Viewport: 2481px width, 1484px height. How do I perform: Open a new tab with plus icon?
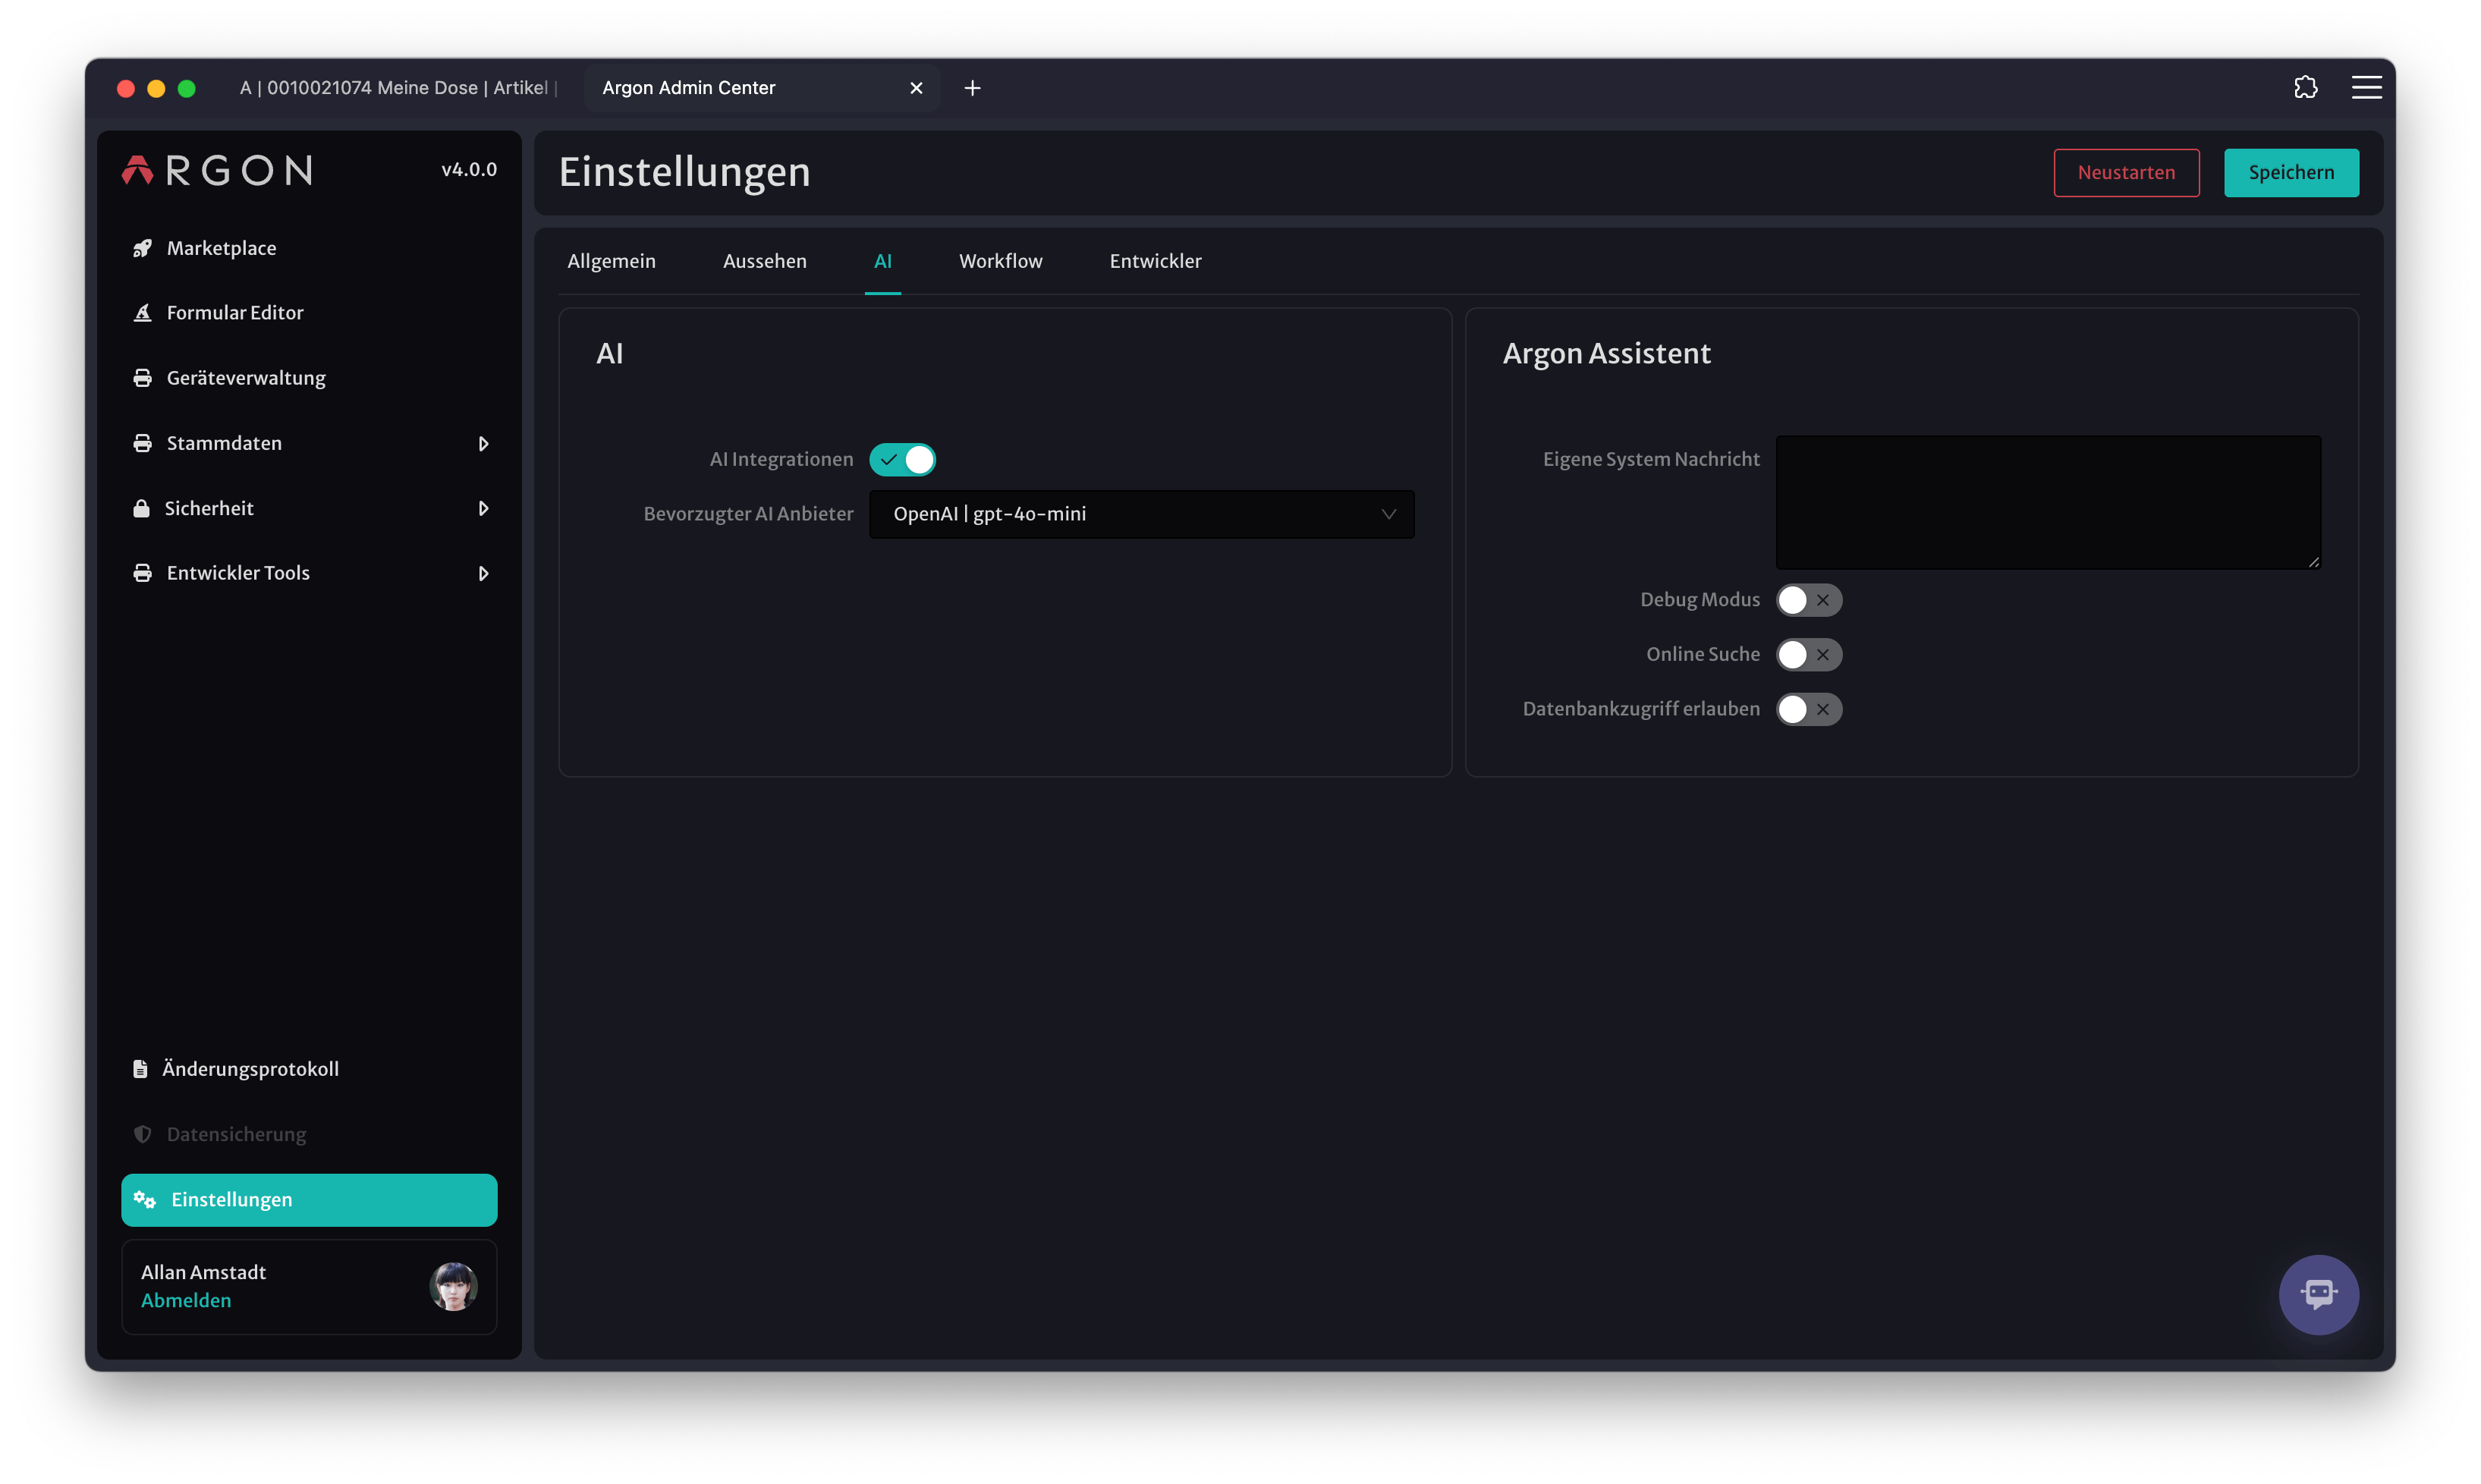972,88
